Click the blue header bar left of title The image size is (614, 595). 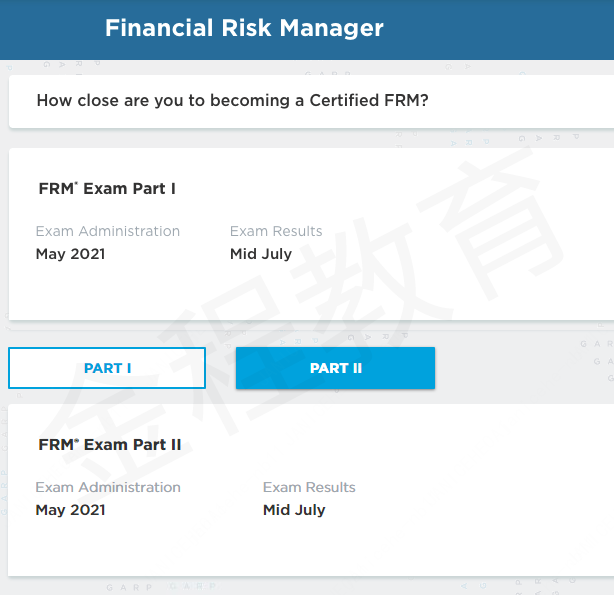point(51,29)
